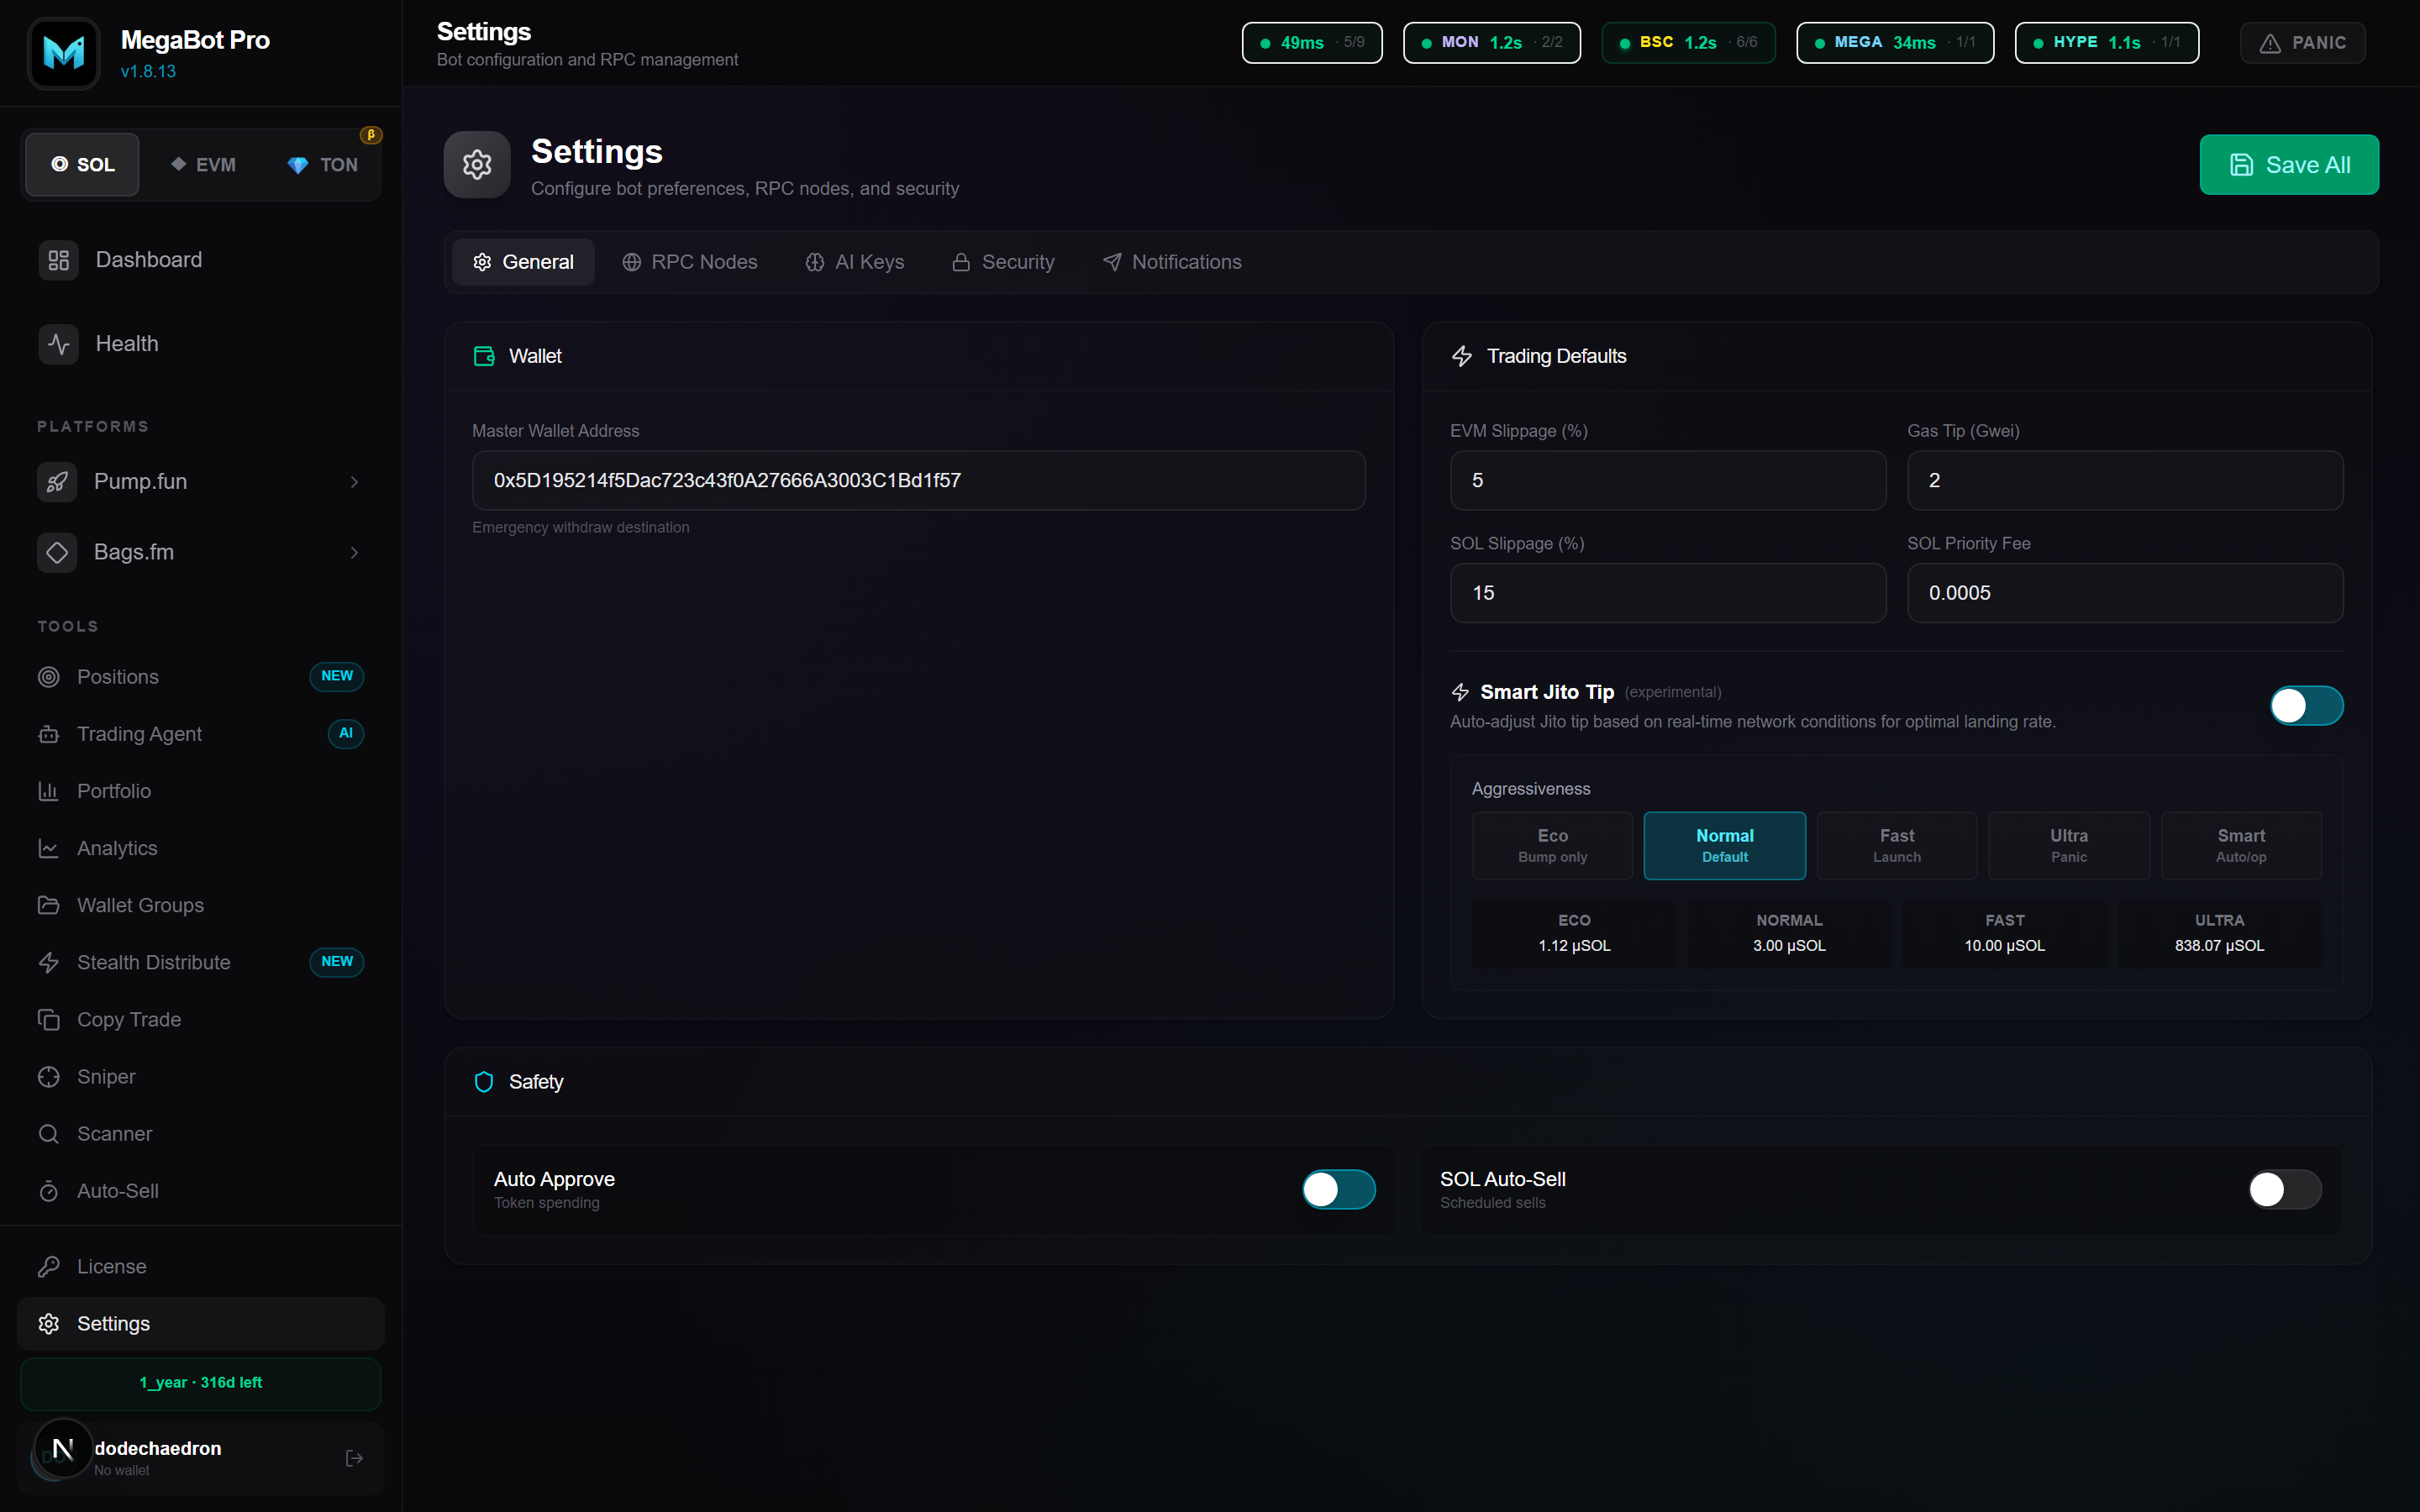Click the Master Wallet Address field
Viewport: 2420px width, 1512px height.
(x=918, y=481)
